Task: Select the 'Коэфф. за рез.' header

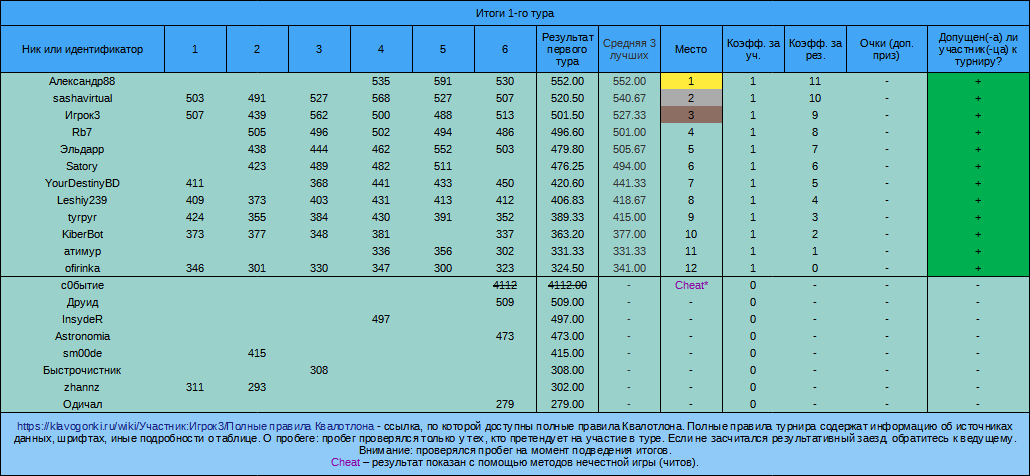Action: (x=816, y=49)
